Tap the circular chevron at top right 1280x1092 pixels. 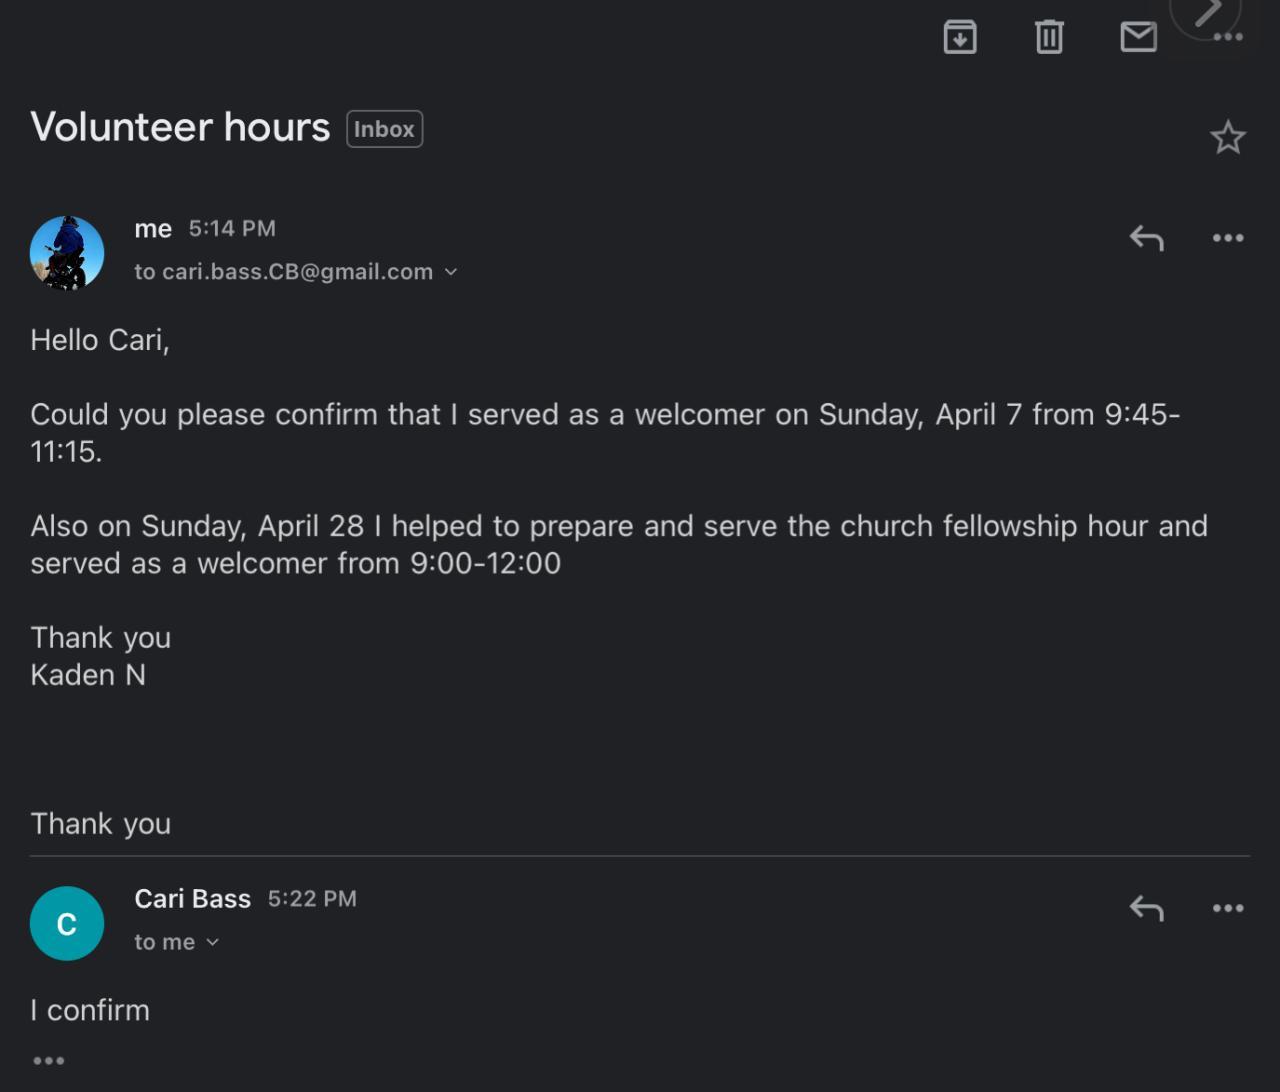tap(1207, 12)
